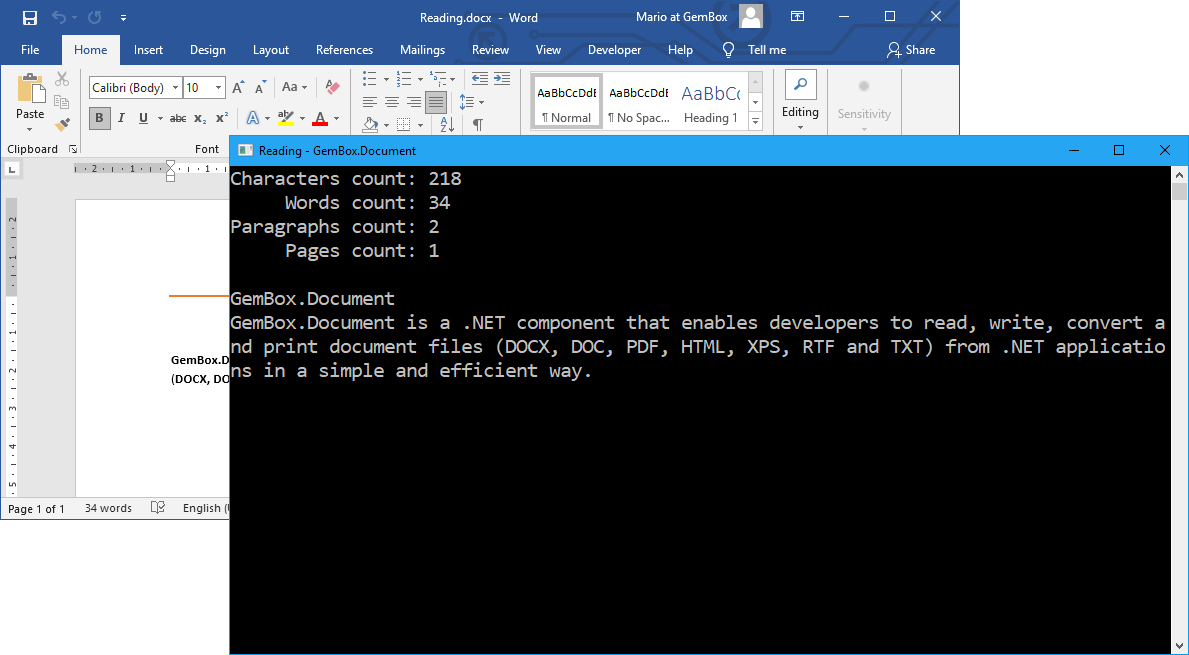The image size is (1189, 655).
Task: Toggle underline on selected text
Action: point(142,118)
